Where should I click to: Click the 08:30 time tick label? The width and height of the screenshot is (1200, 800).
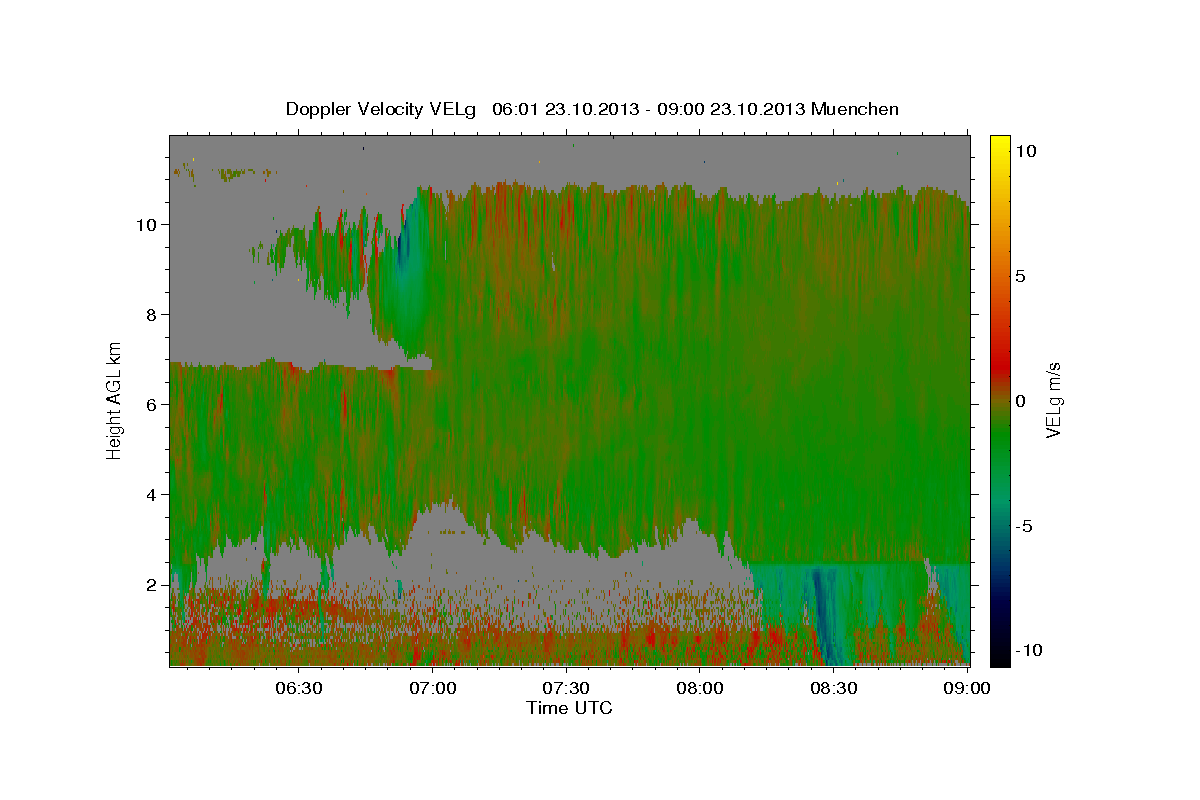click(833, 688)
